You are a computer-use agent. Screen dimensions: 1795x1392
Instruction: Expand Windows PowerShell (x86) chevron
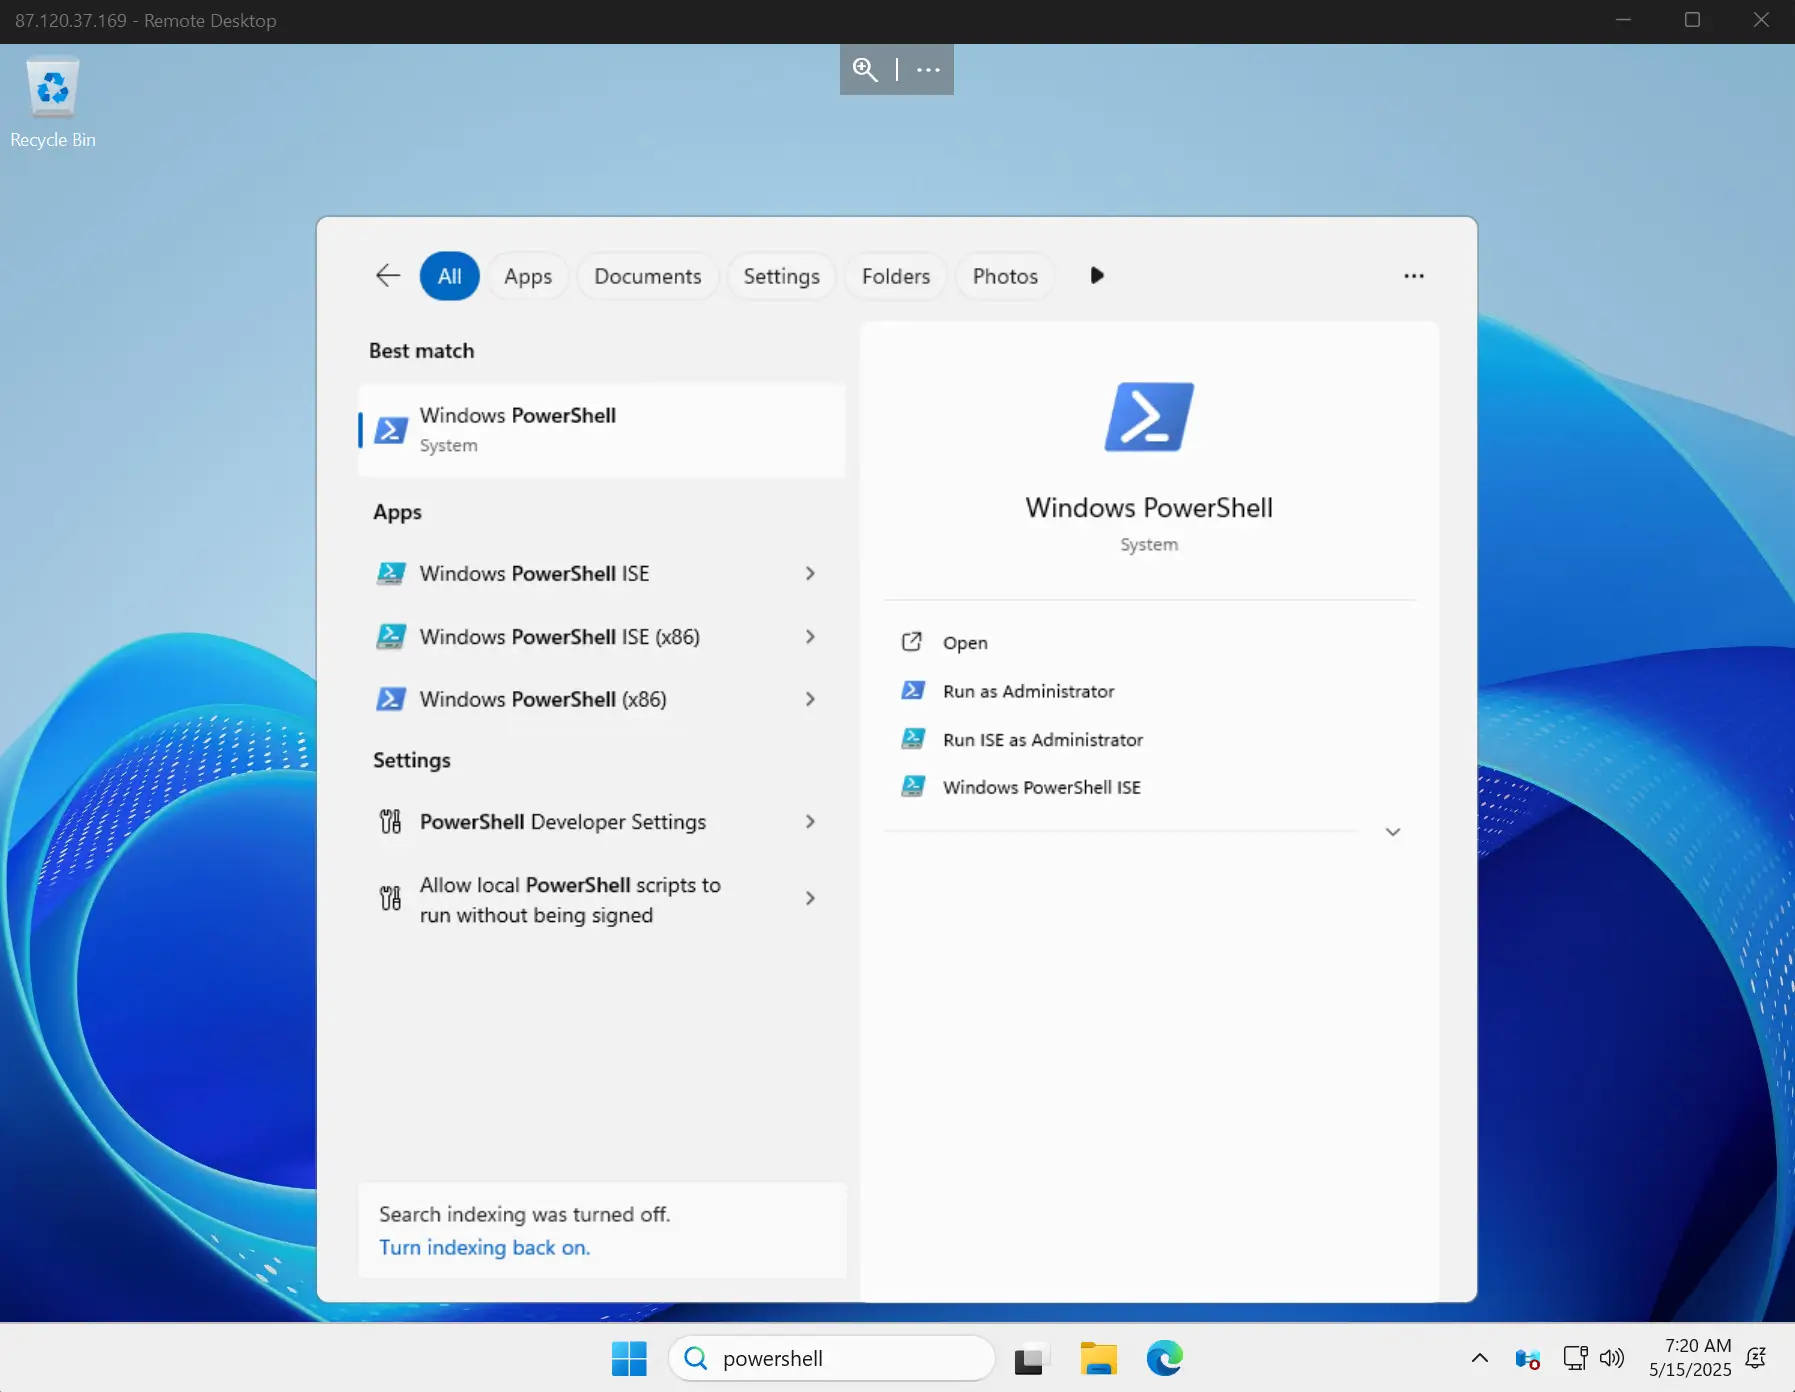point(810,699)
